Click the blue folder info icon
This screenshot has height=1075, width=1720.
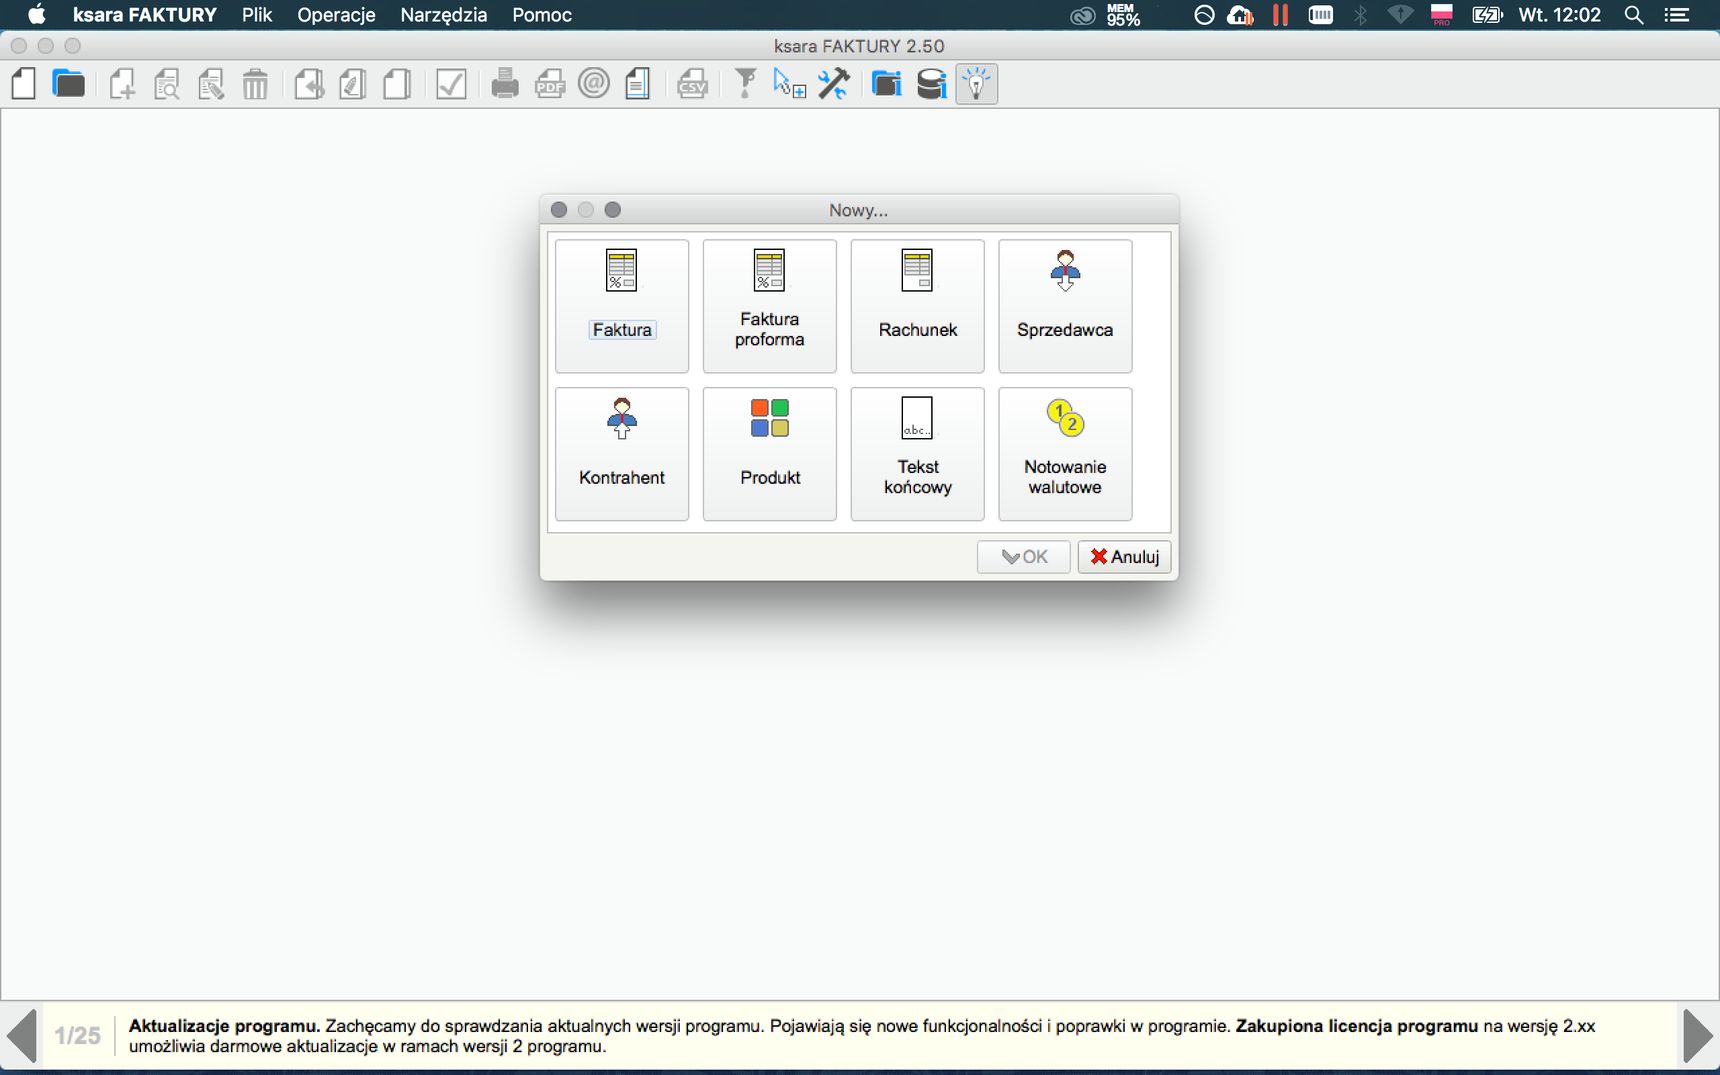pyautogui.click(x=887, y=84)
